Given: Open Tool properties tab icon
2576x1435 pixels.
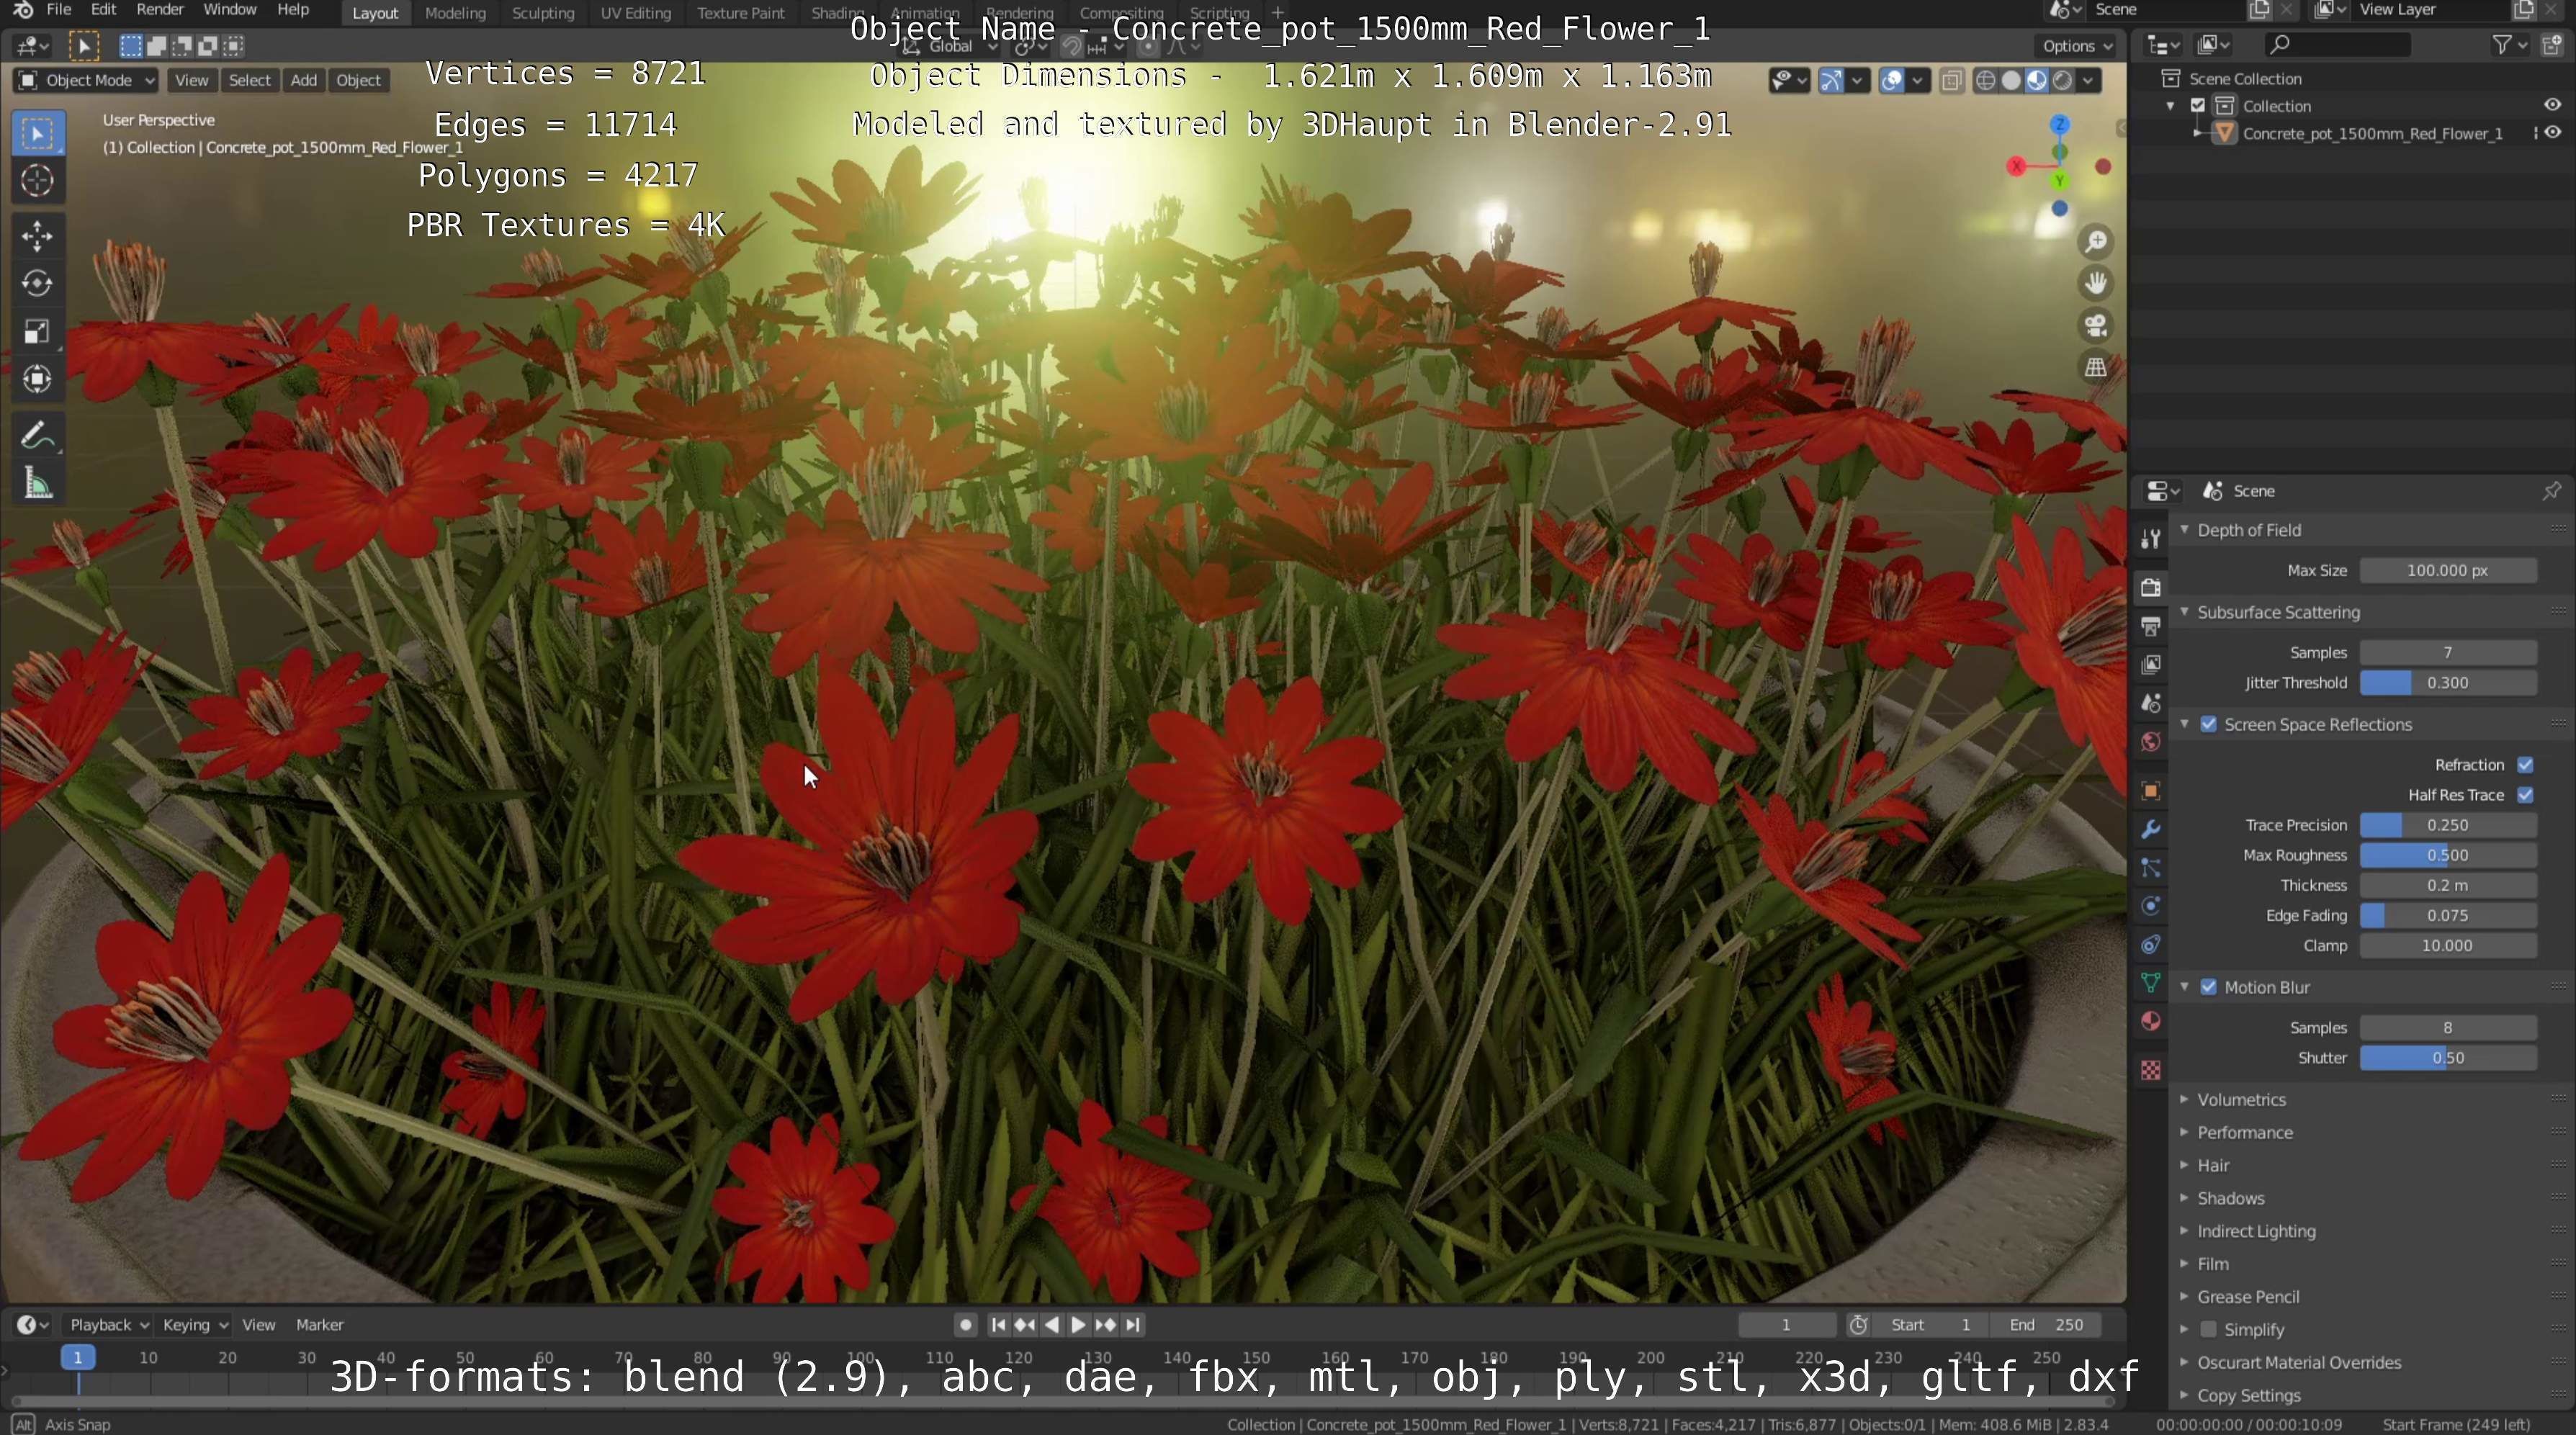Looking at the screenshot, I should [x=2151, y=539].
